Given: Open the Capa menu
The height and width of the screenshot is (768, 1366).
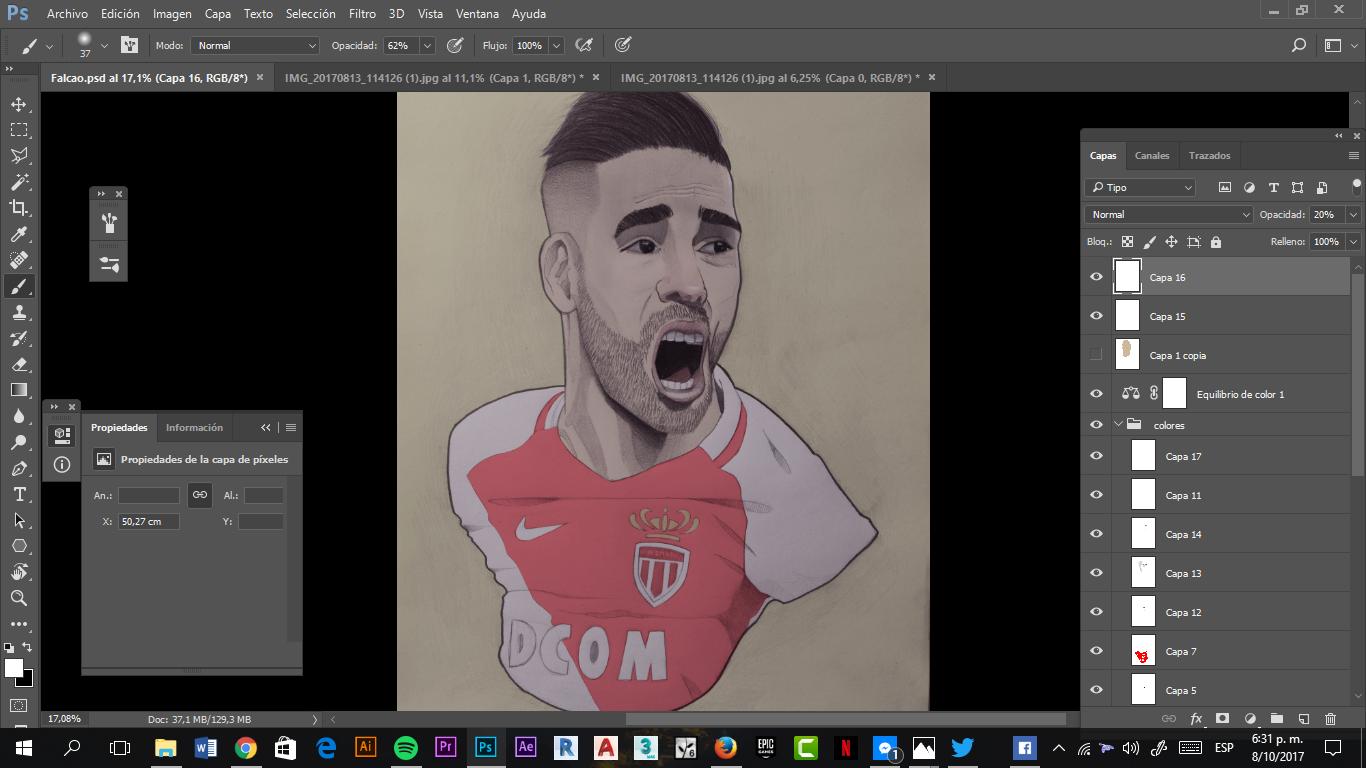Looking at the screenshot, I should coord(218,14).
